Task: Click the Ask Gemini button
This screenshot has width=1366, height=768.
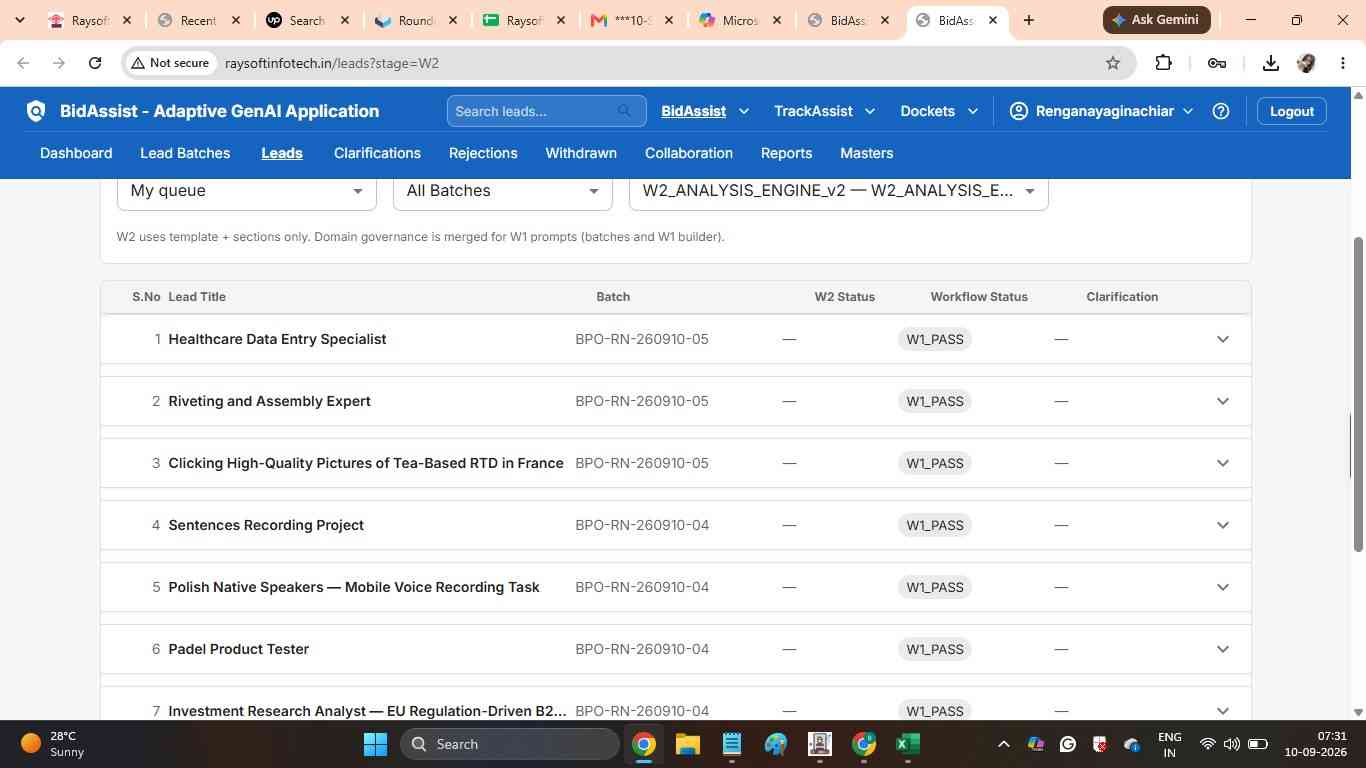Action: pyautogui.click(x=1157, y=20)
